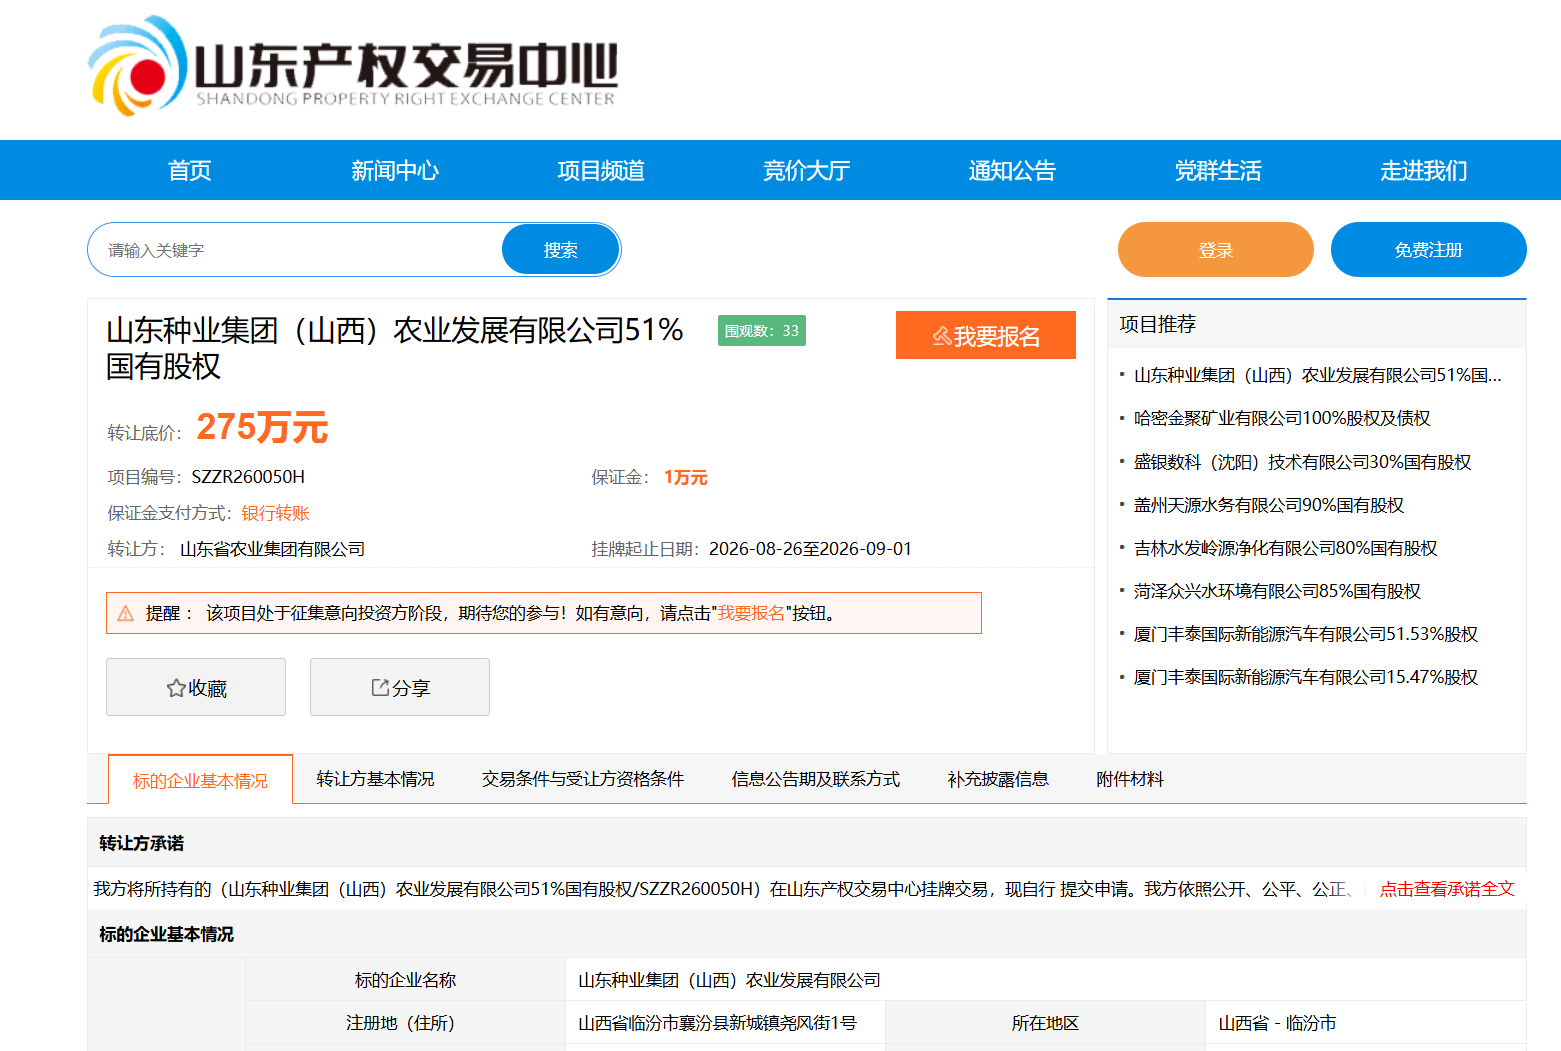Open recommended project 哈密金聚矿业有限公司100%股权及债权
Viewport: 1561px width, 1051px height.
[x=1282, y=418]
